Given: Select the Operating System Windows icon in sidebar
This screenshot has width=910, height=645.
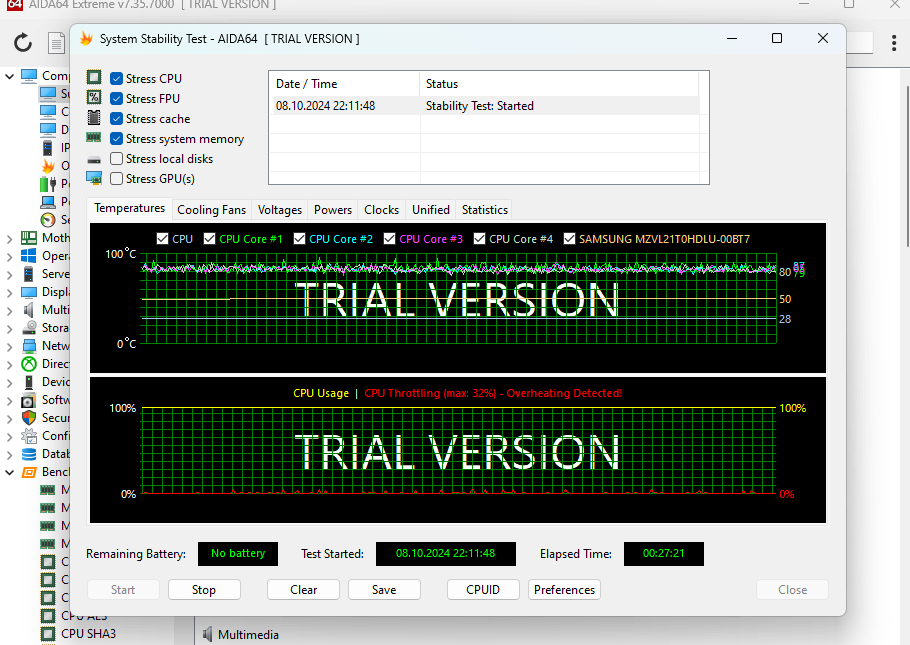Looking at the screenshot, I should (28, 255).
